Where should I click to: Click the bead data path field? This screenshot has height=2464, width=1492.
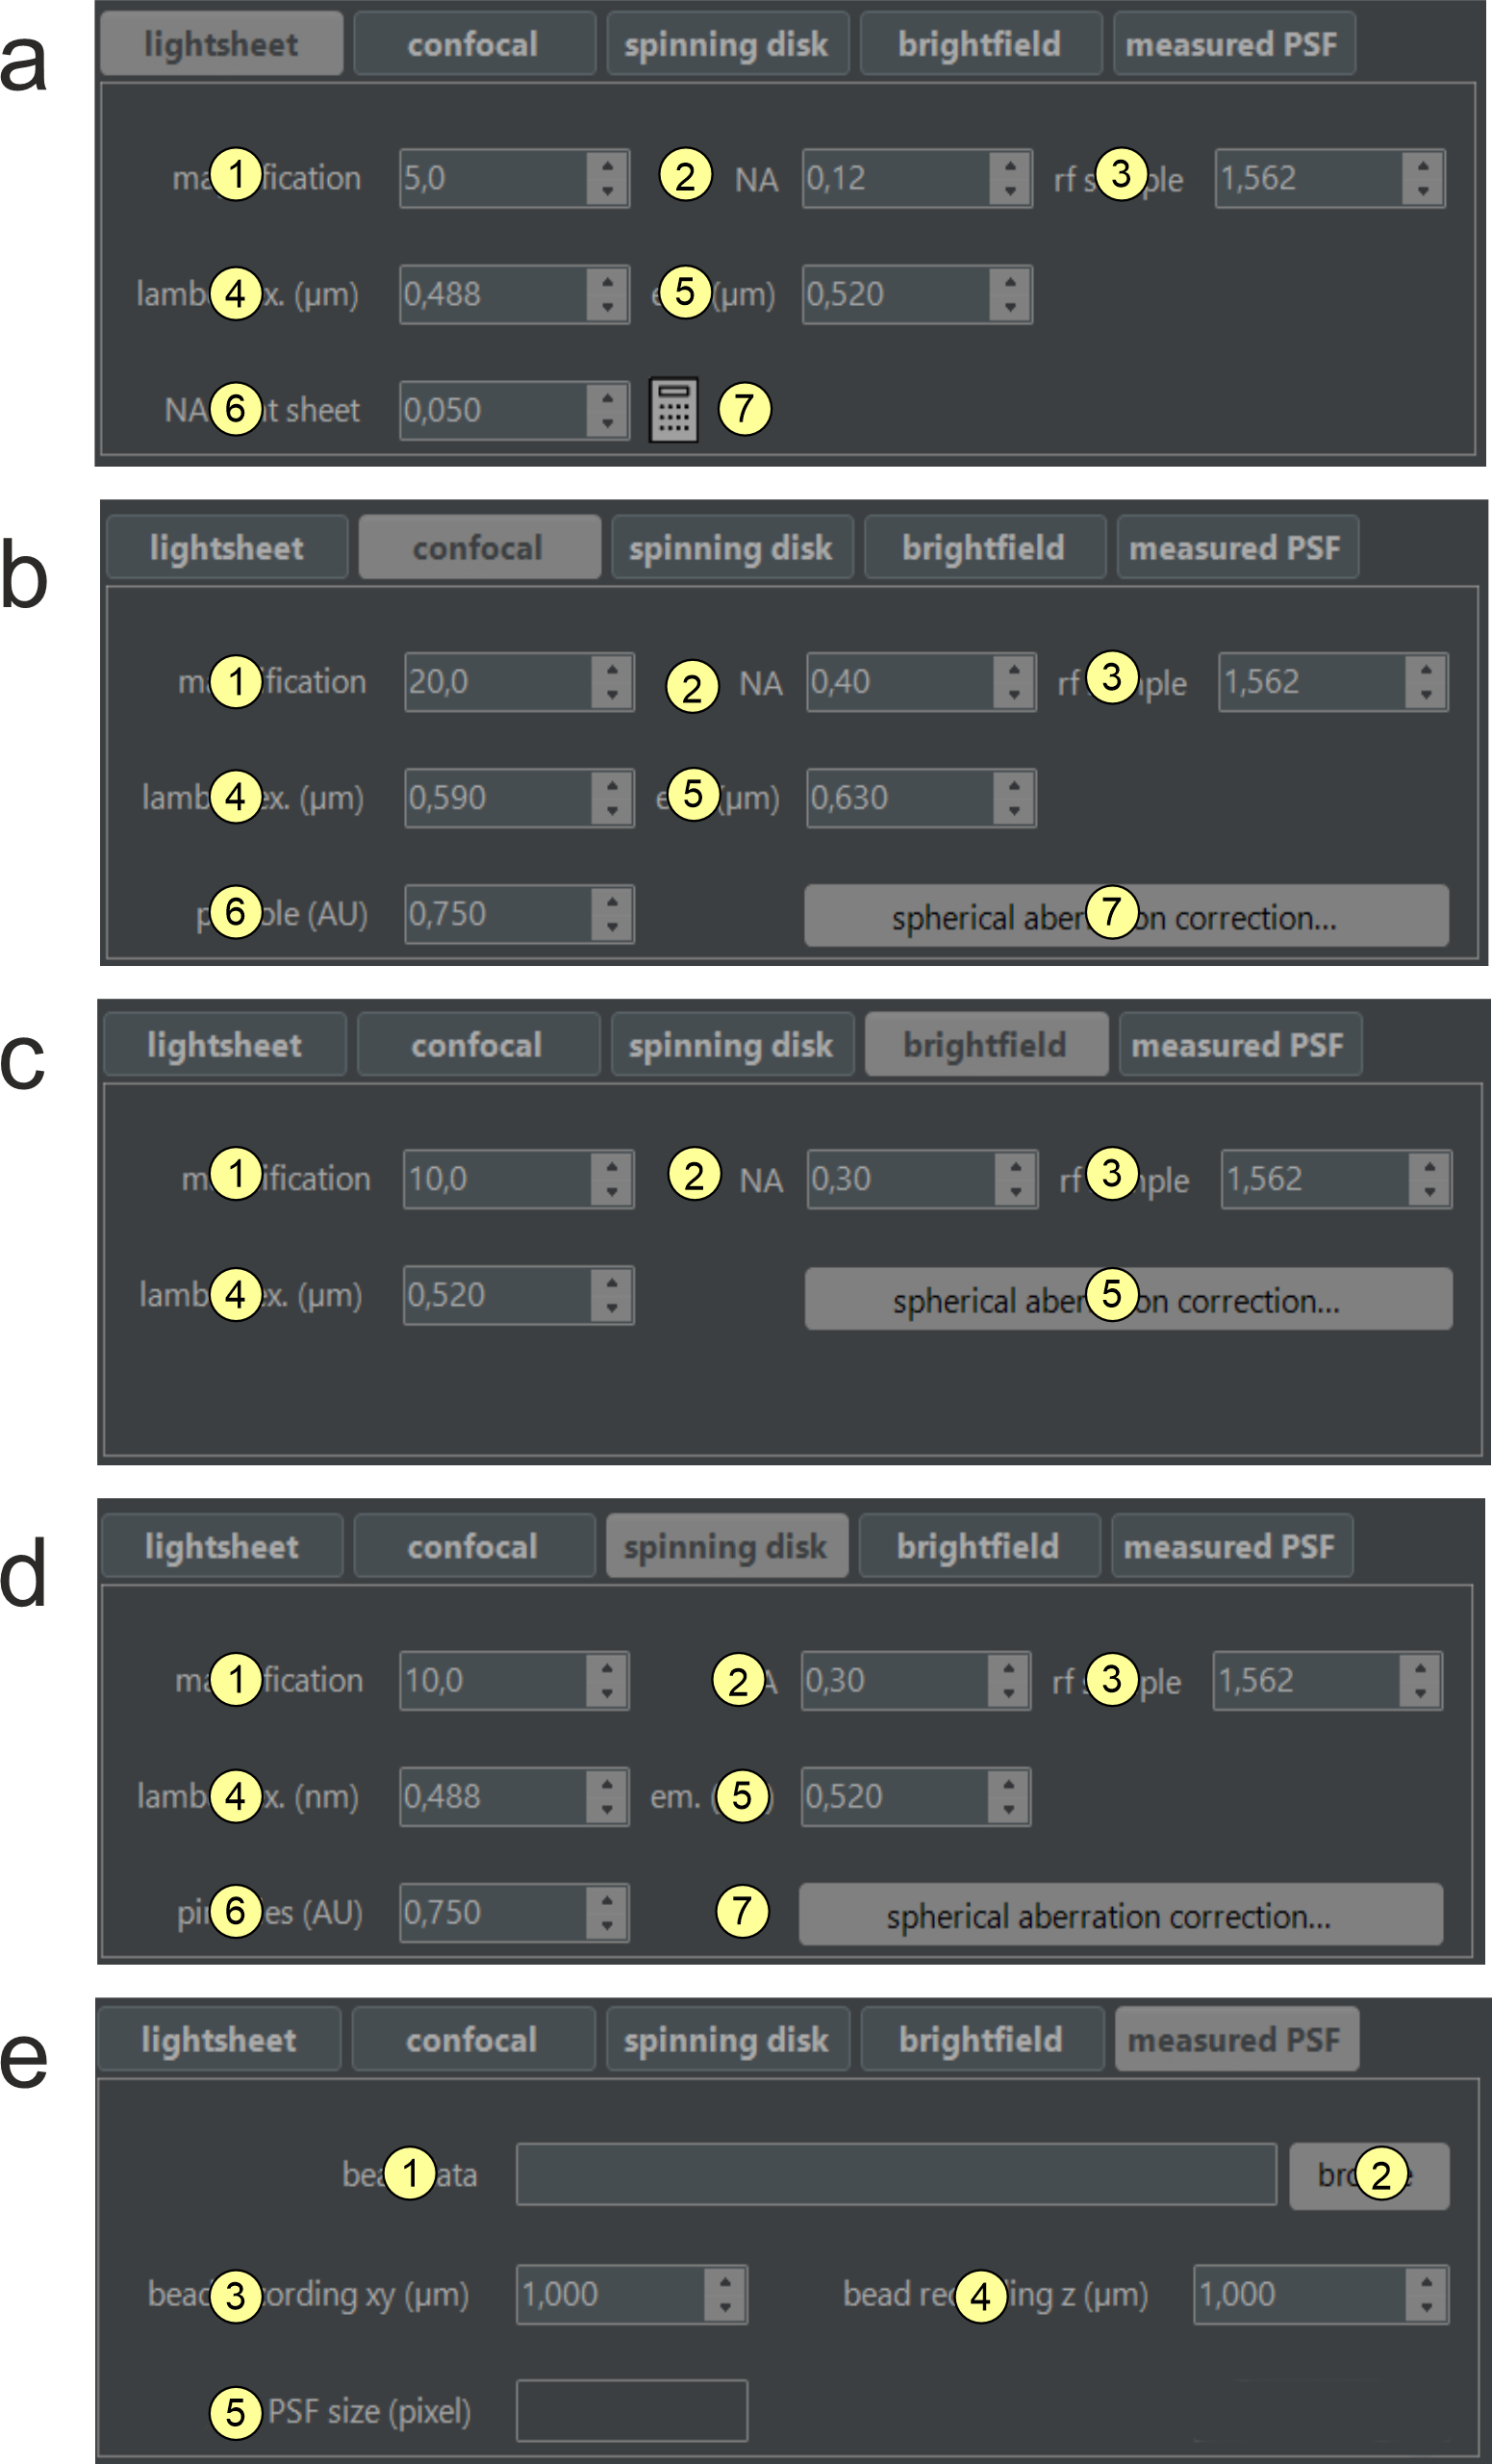(895, 2174)
